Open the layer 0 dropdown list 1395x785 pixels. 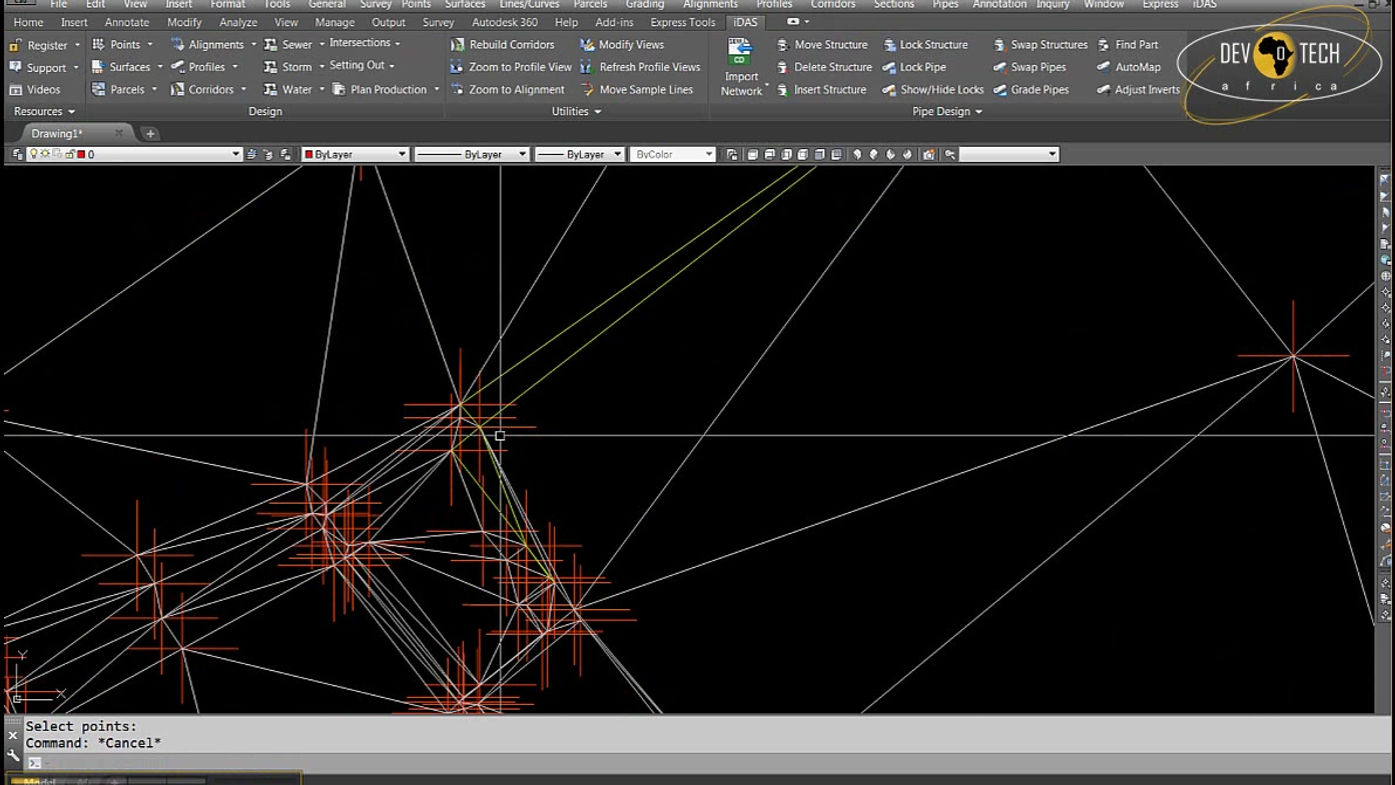[x=236, y=154]
